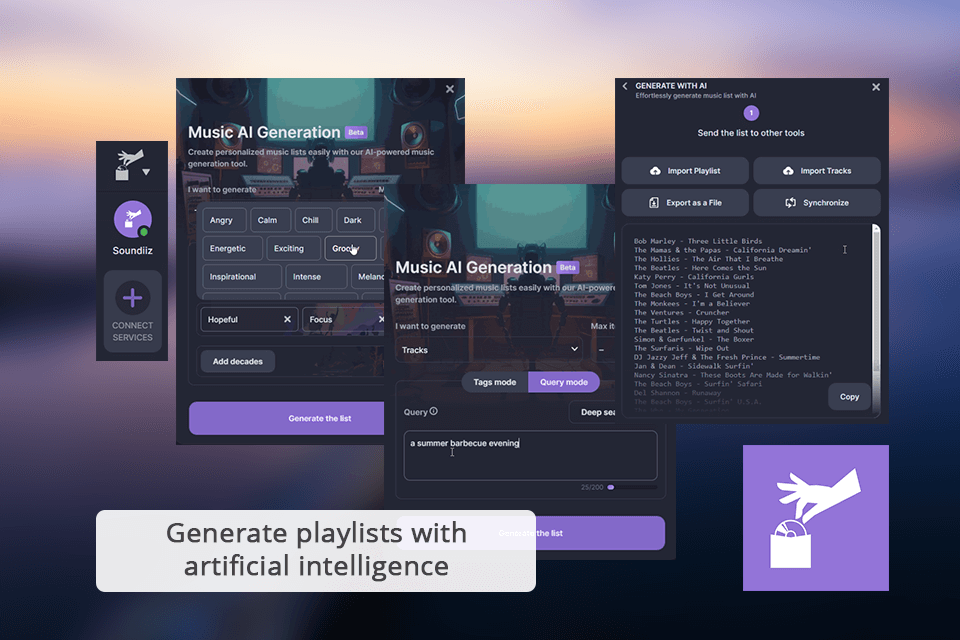Image resolution: width=960 pixels, height=640 pixels.
Task: Remove the Hopeful tag with its X
Action: 287,320
